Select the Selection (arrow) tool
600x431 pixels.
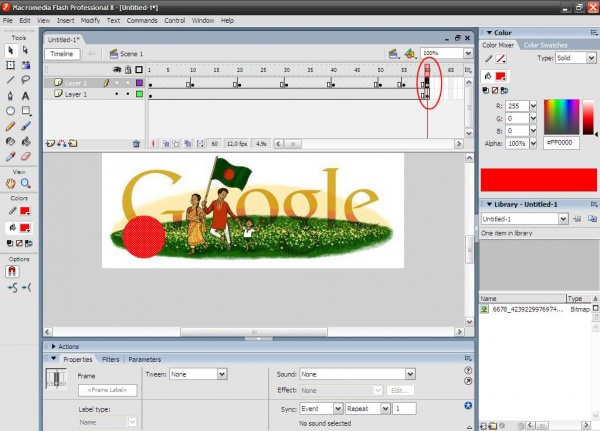coord(10,50)
